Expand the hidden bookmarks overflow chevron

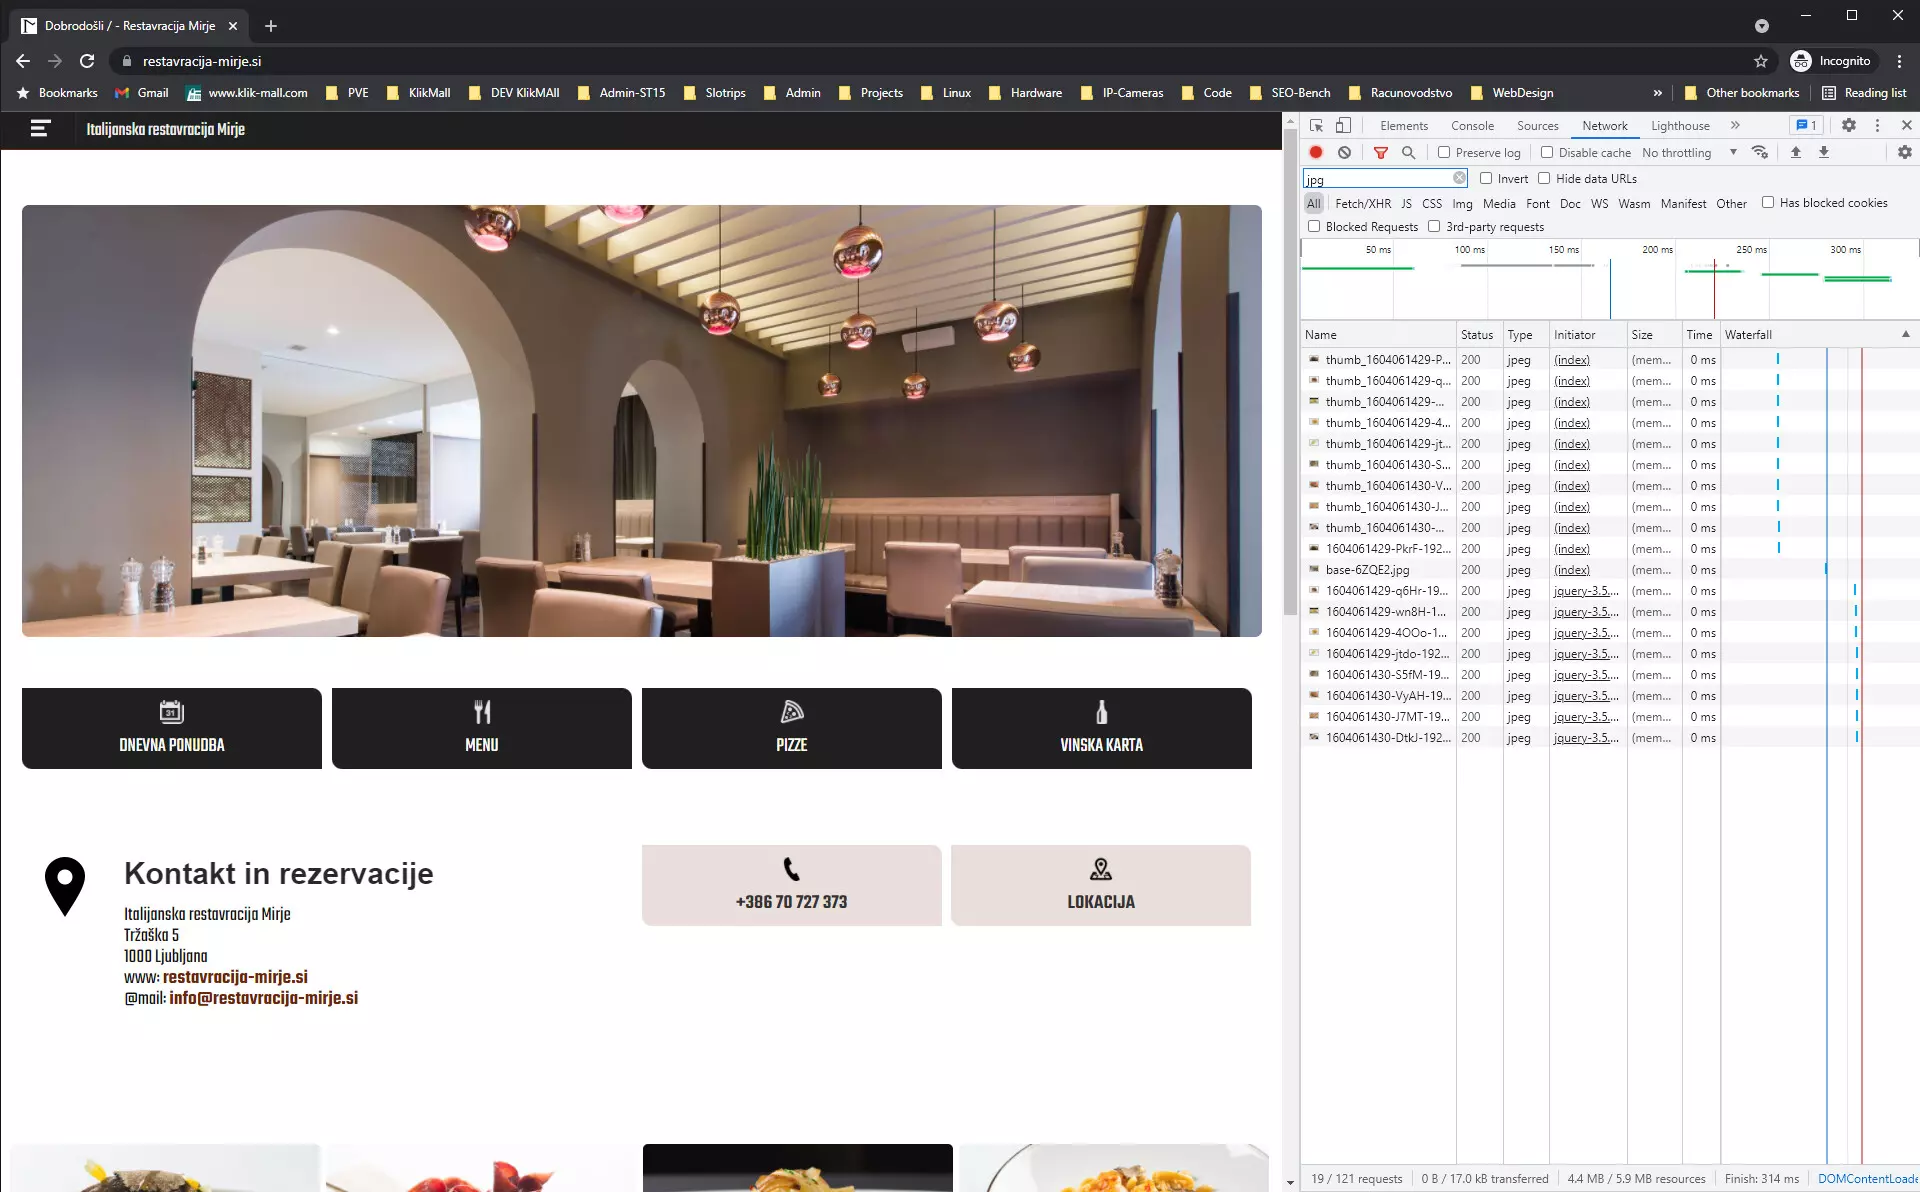pos(1657,93)
